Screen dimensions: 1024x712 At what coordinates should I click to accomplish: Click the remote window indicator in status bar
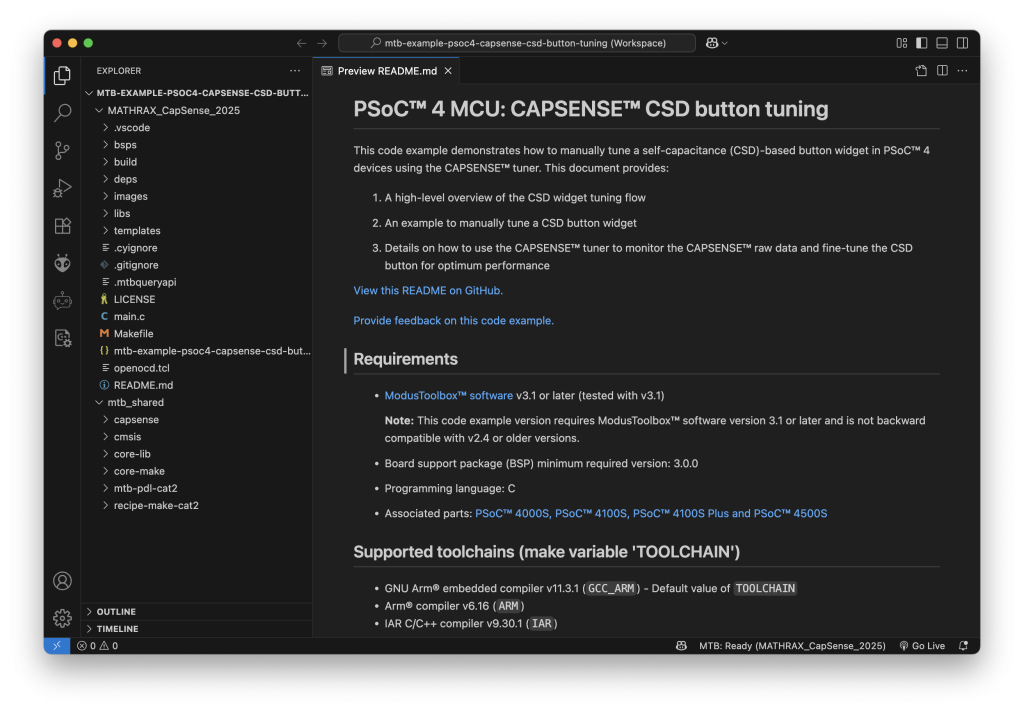tap(57, 645)
